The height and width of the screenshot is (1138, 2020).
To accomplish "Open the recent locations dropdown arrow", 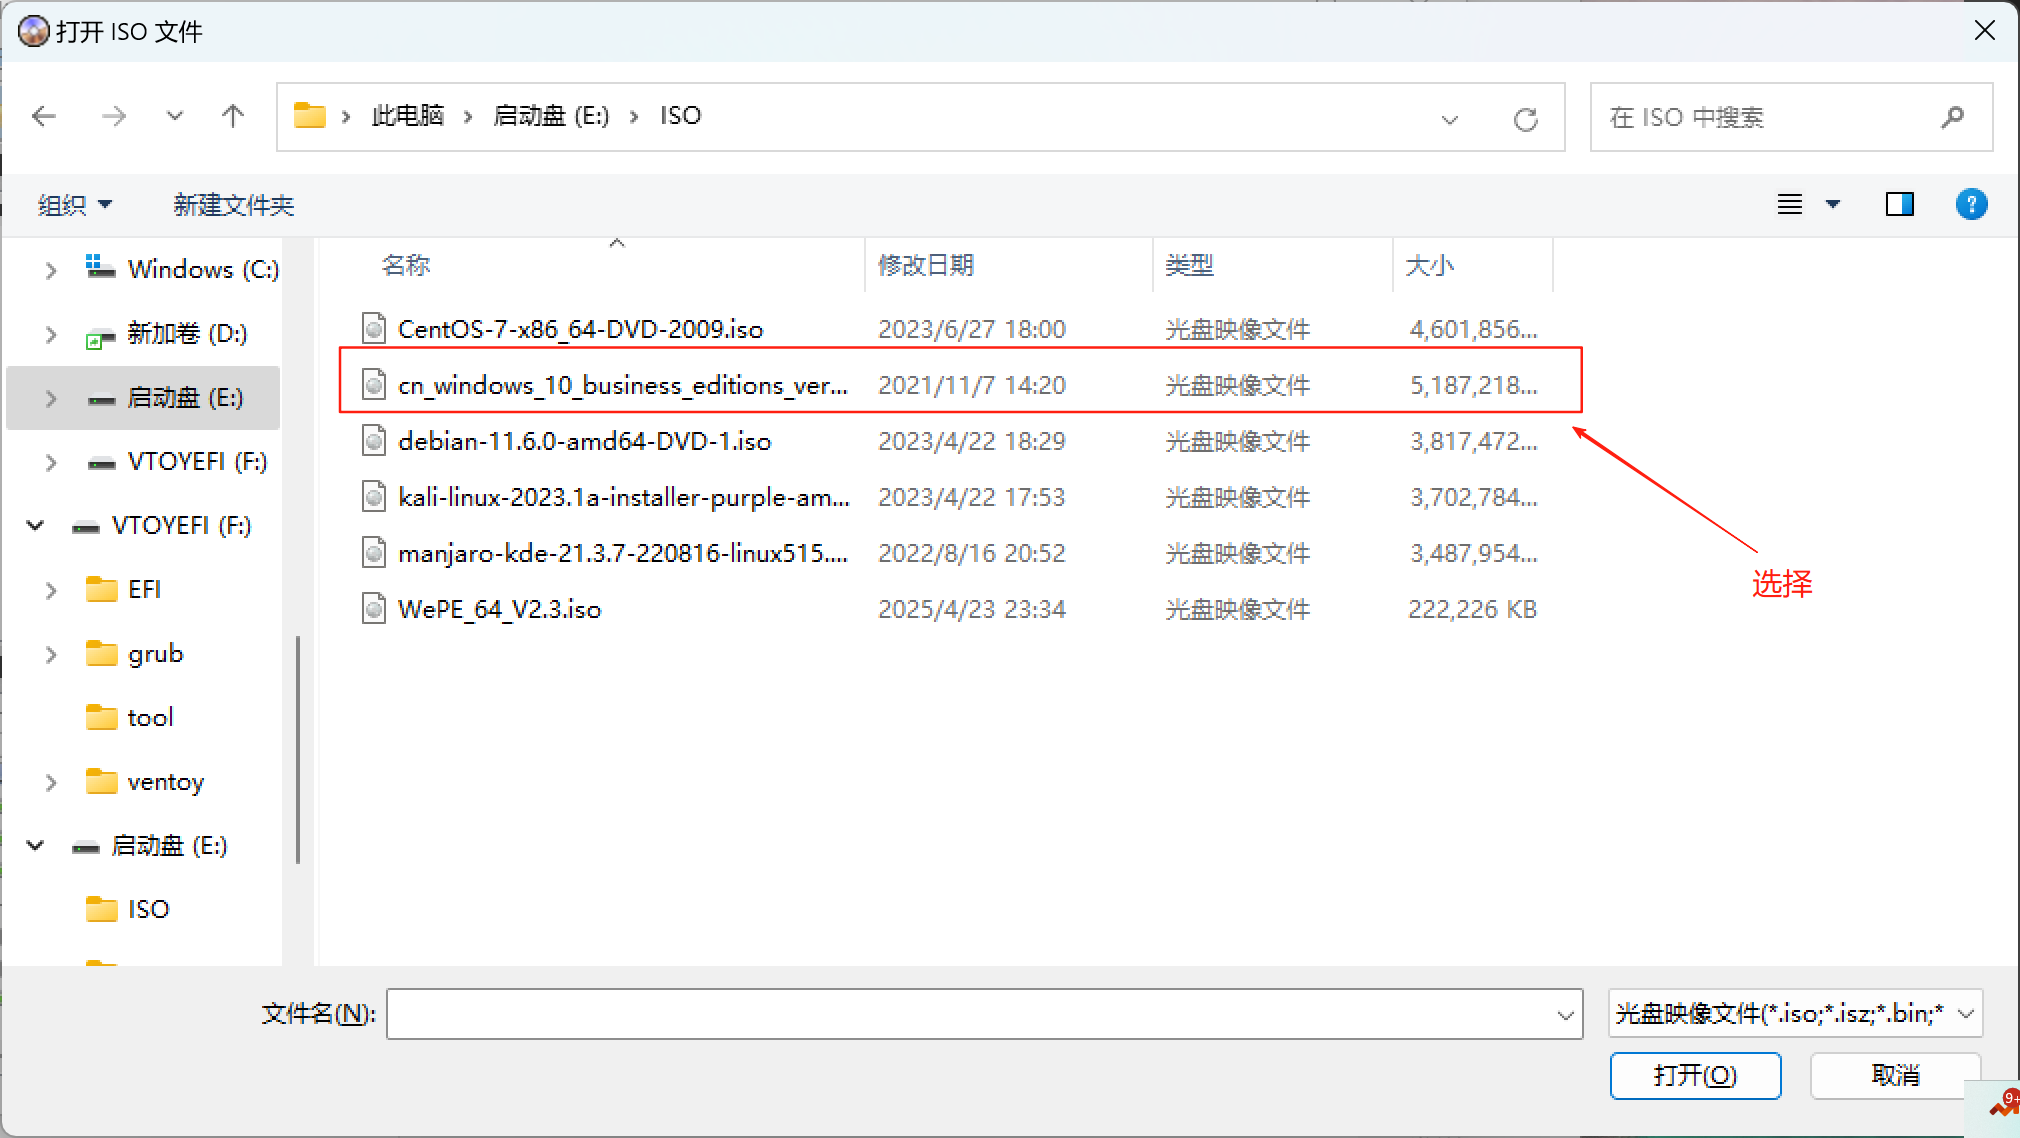I will tap(174, 116).
